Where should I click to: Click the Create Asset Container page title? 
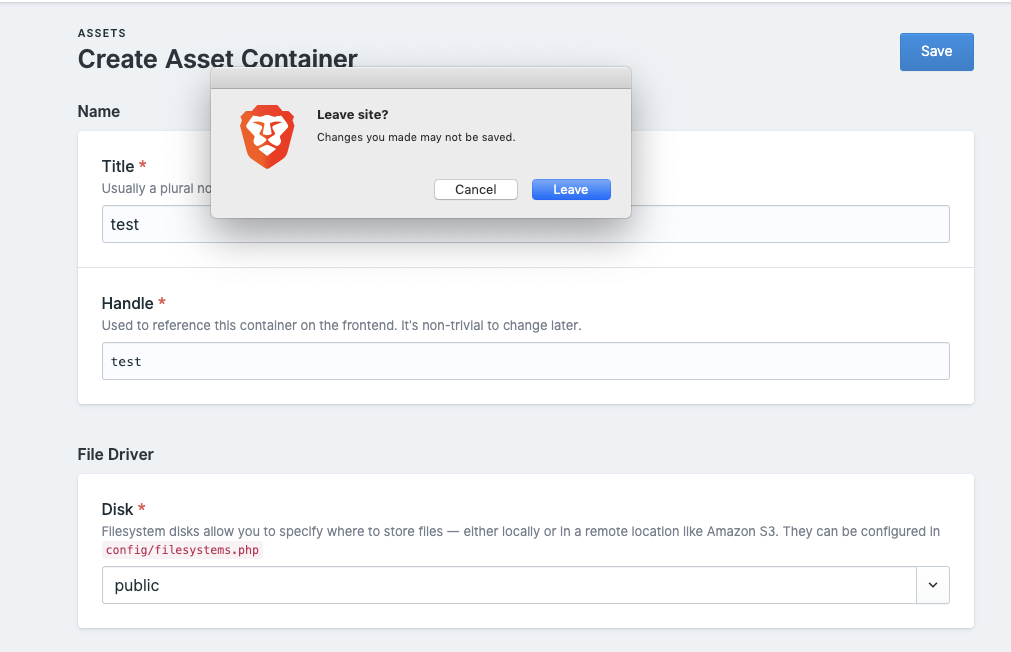pos(216,59)
